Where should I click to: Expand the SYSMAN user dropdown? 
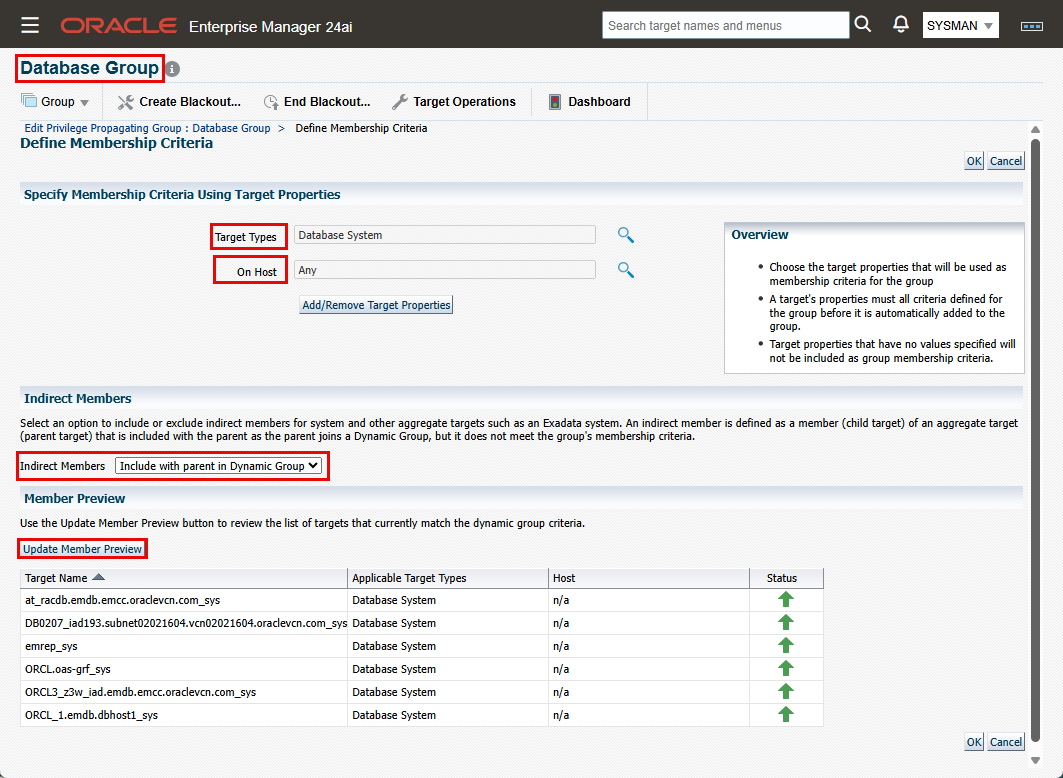click(960, 26)
